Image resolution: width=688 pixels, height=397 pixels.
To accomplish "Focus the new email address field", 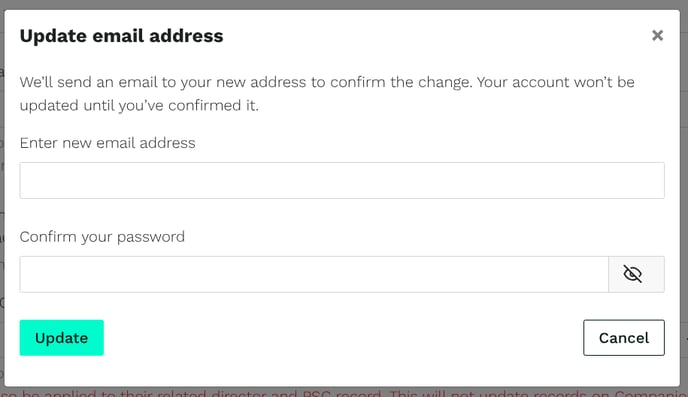I will click(342, 180).
